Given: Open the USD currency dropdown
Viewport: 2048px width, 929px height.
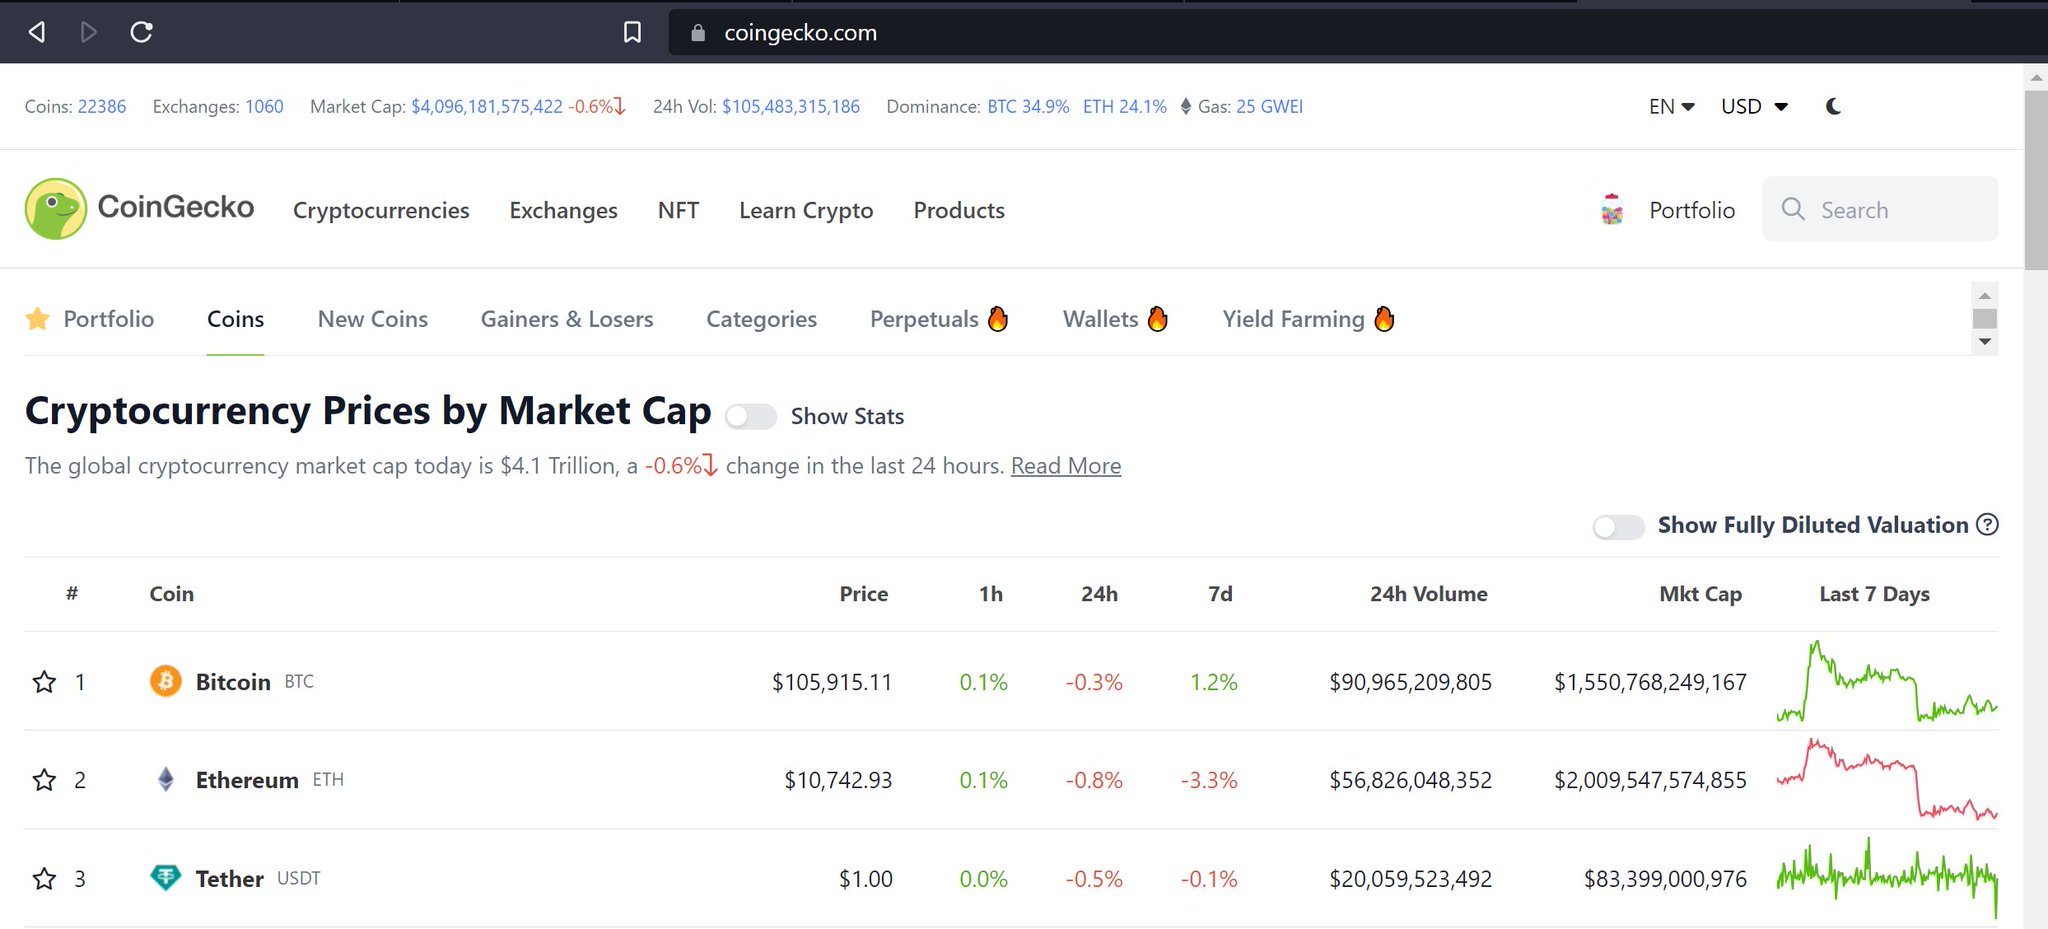Looking at the screenshot, I should coord(1754,106).
